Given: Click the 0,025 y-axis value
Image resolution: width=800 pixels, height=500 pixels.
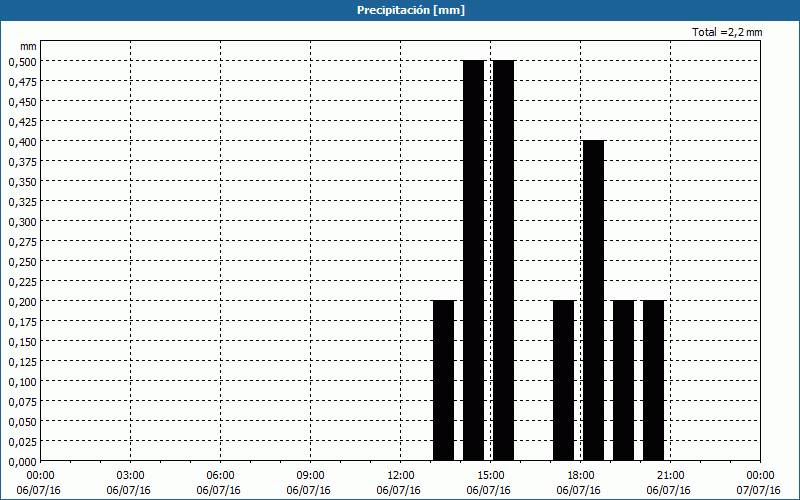Looking at the screenshot, I should click(22, 441).
